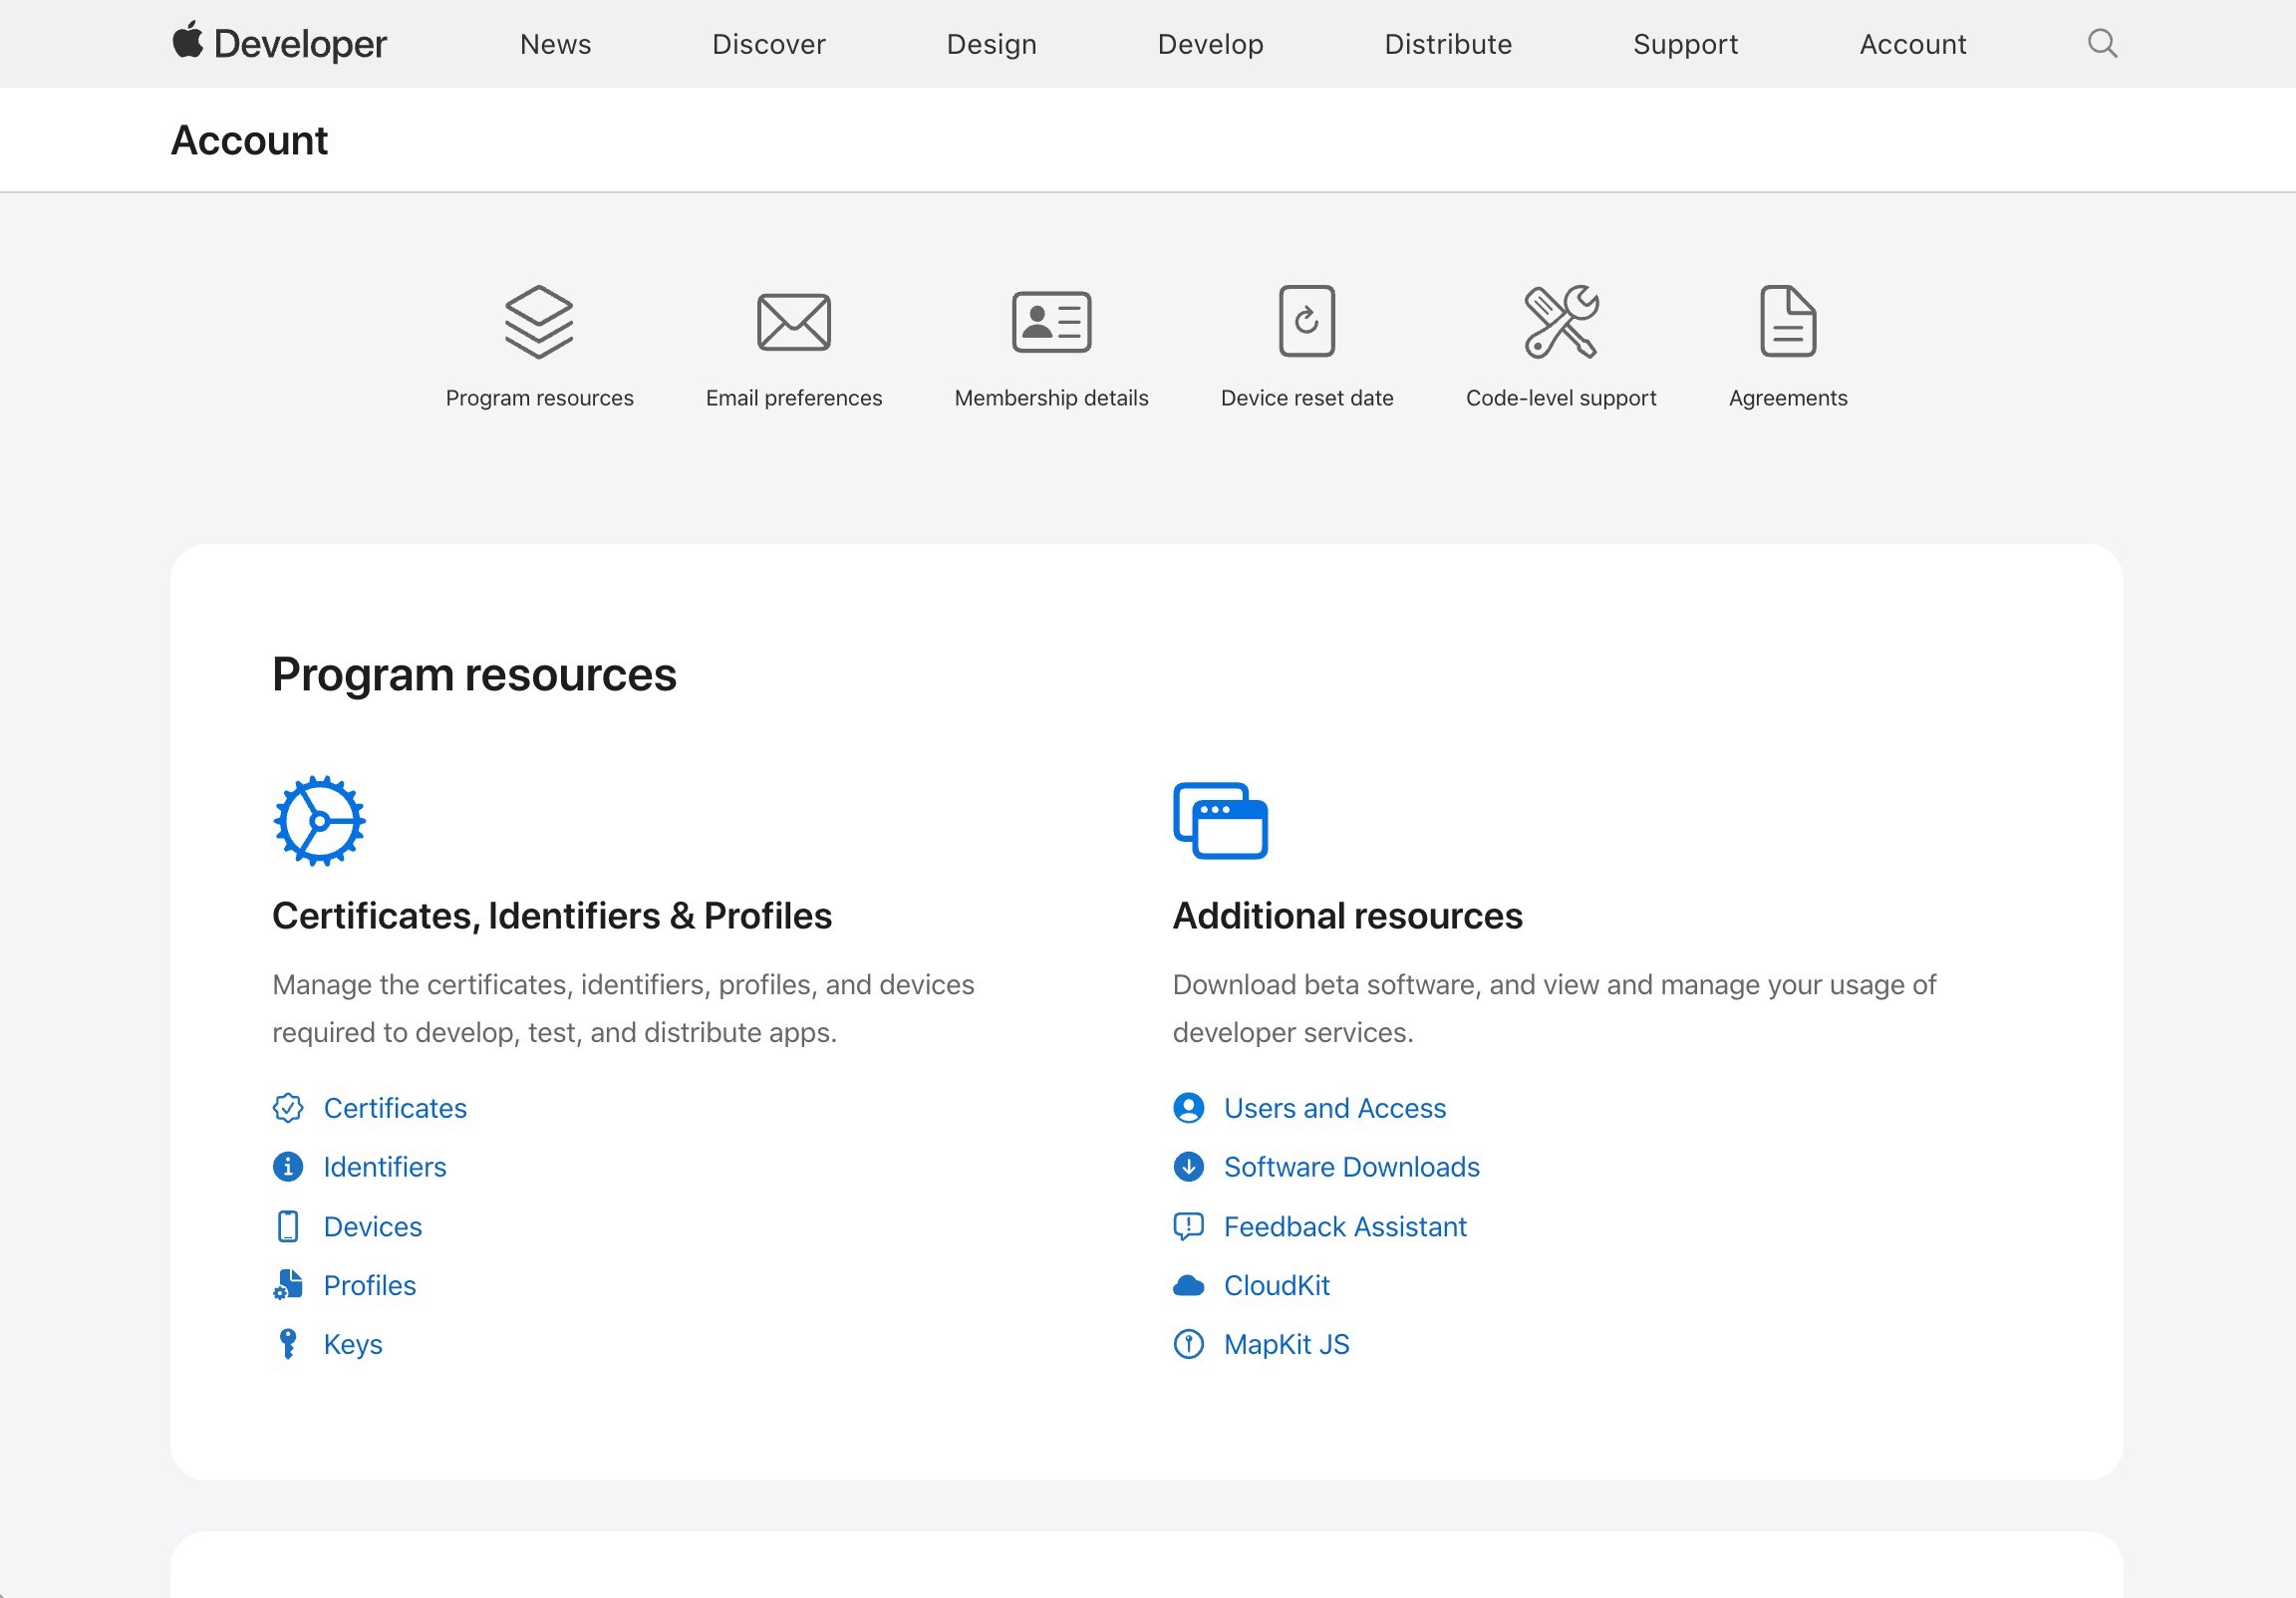
Task: Open the search magnifier icon
Action: pyautogui.click(x=2102, y=43)
